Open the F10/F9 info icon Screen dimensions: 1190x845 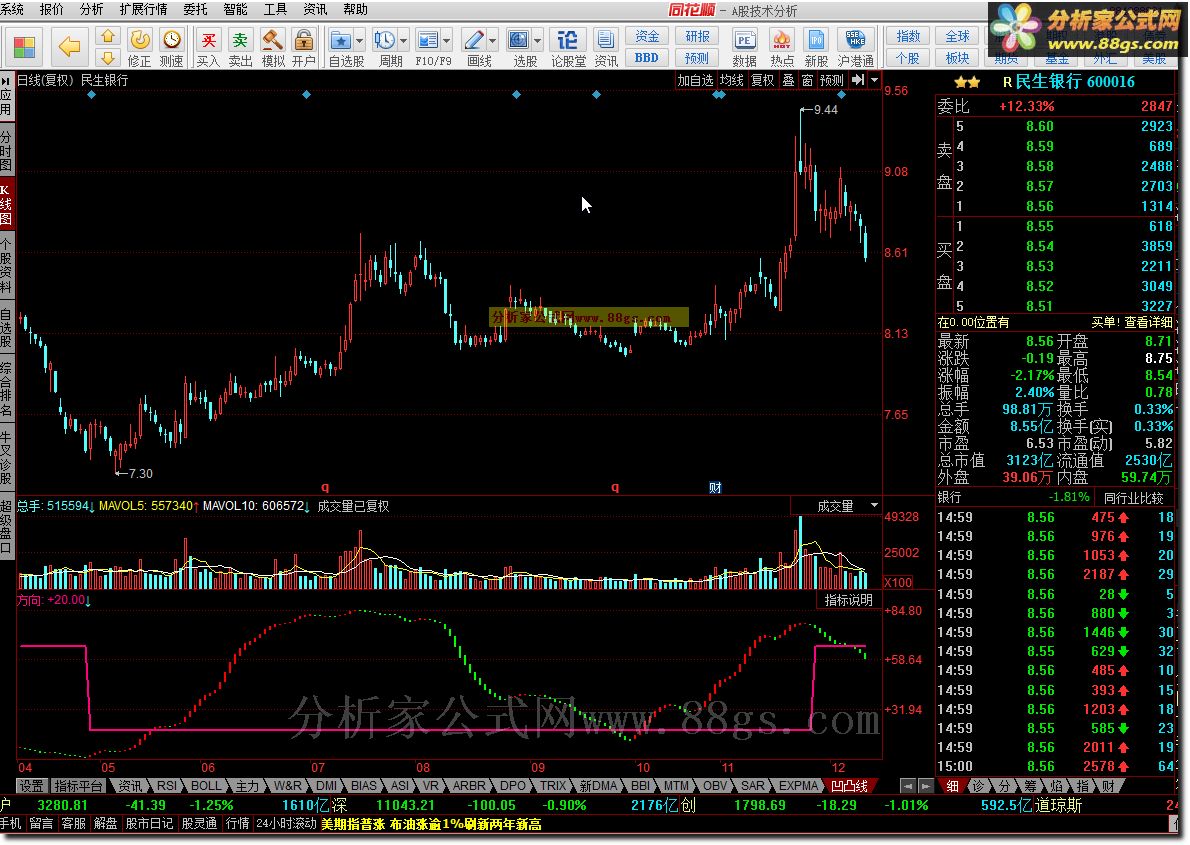click(x=428, y=40)
